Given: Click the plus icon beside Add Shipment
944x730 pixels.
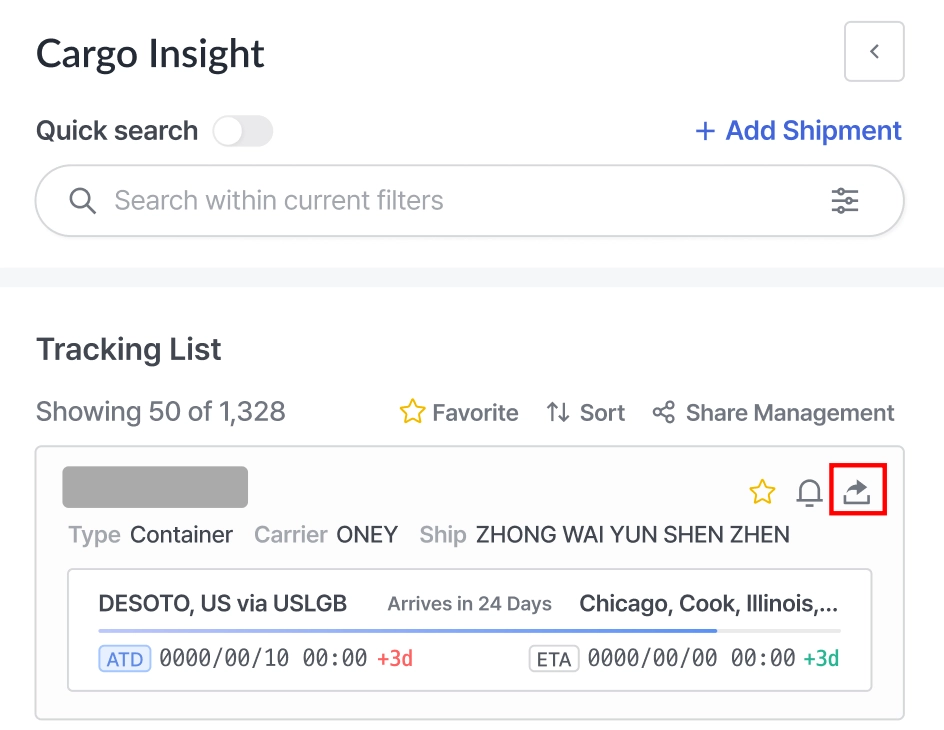Looking at the screenshot, I should pyautogui.click(x=705, y=131).
